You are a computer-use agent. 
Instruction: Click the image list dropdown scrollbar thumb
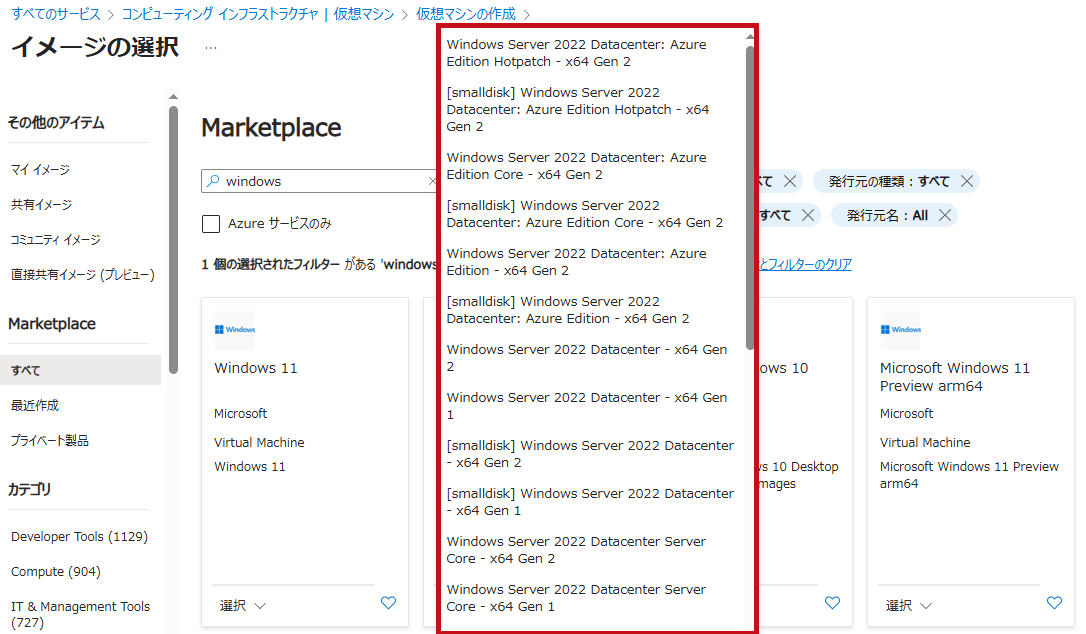pos(749,197)
